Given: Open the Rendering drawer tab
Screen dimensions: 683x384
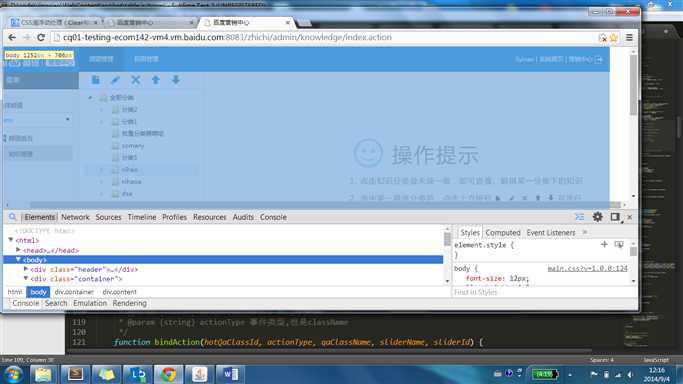Looking at the screenshot, I should pos(129,303).
